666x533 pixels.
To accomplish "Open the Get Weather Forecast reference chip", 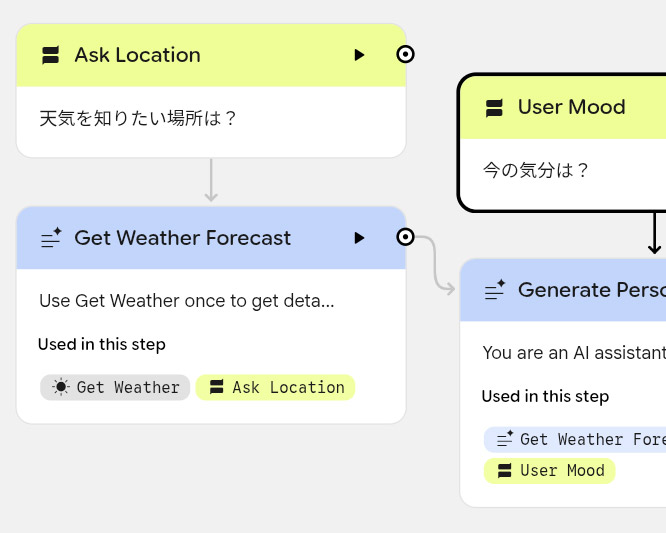I will point(575,439).
